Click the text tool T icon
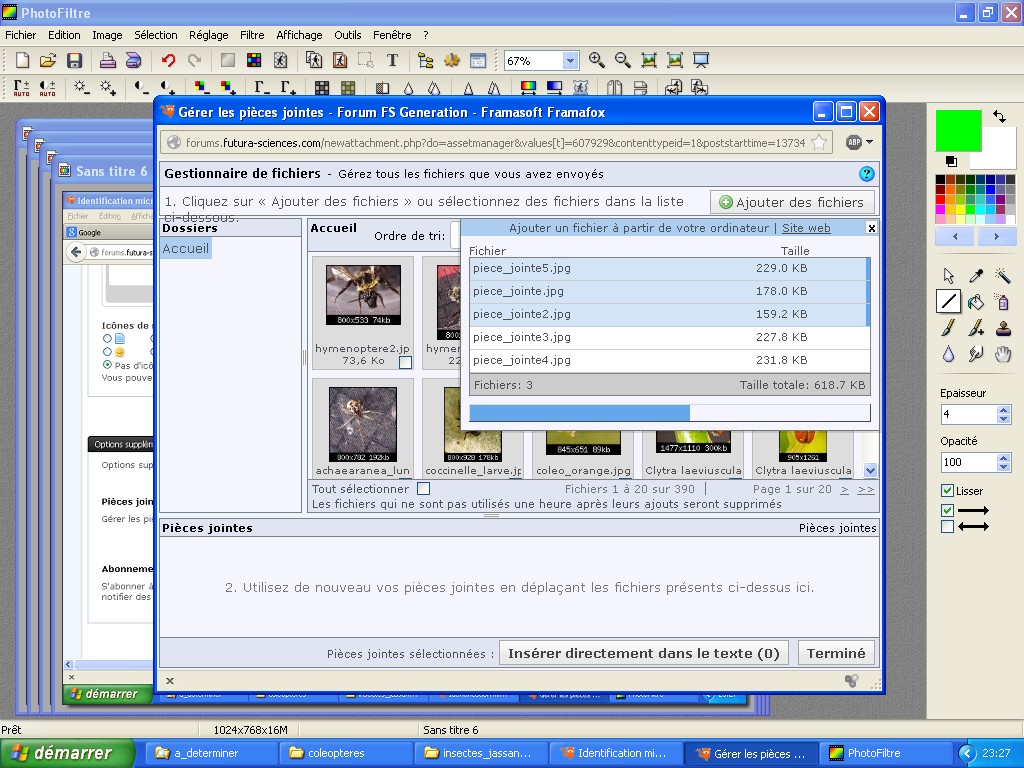This screenshot has height=768, width=1024. [392, 61]
